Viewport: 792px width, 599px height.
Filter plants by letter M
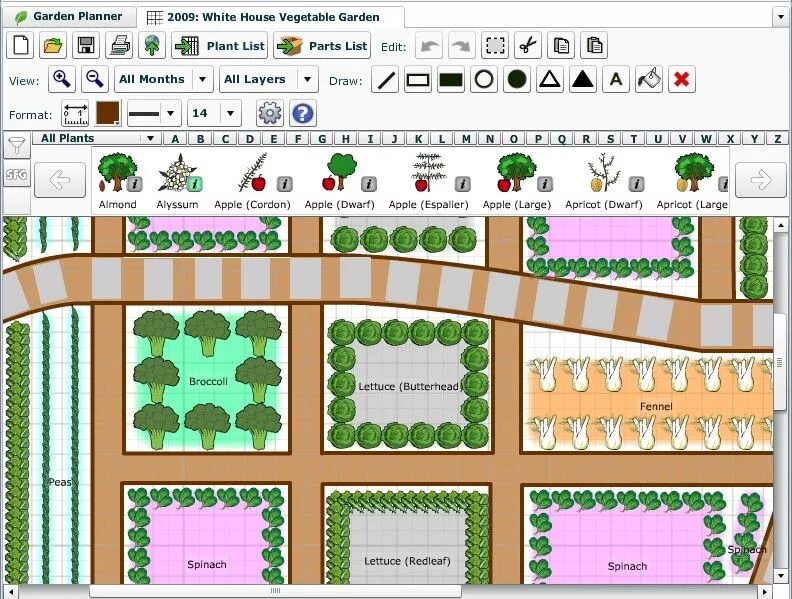coord(466,138)
